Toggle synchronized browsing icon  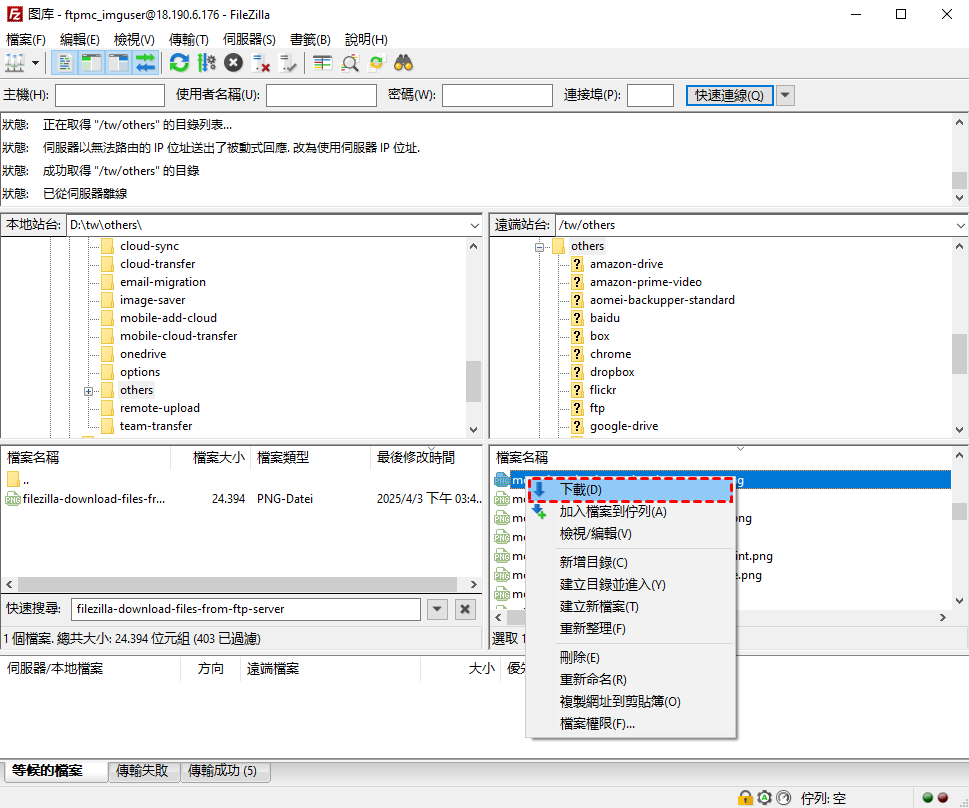click(376, 63)
